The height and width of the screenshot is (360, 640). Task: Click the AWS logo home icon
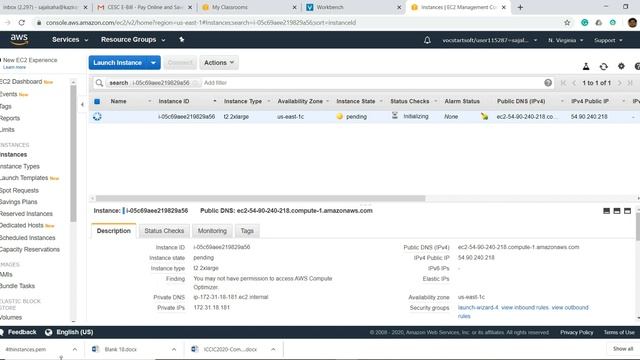(x=19, y=40)
